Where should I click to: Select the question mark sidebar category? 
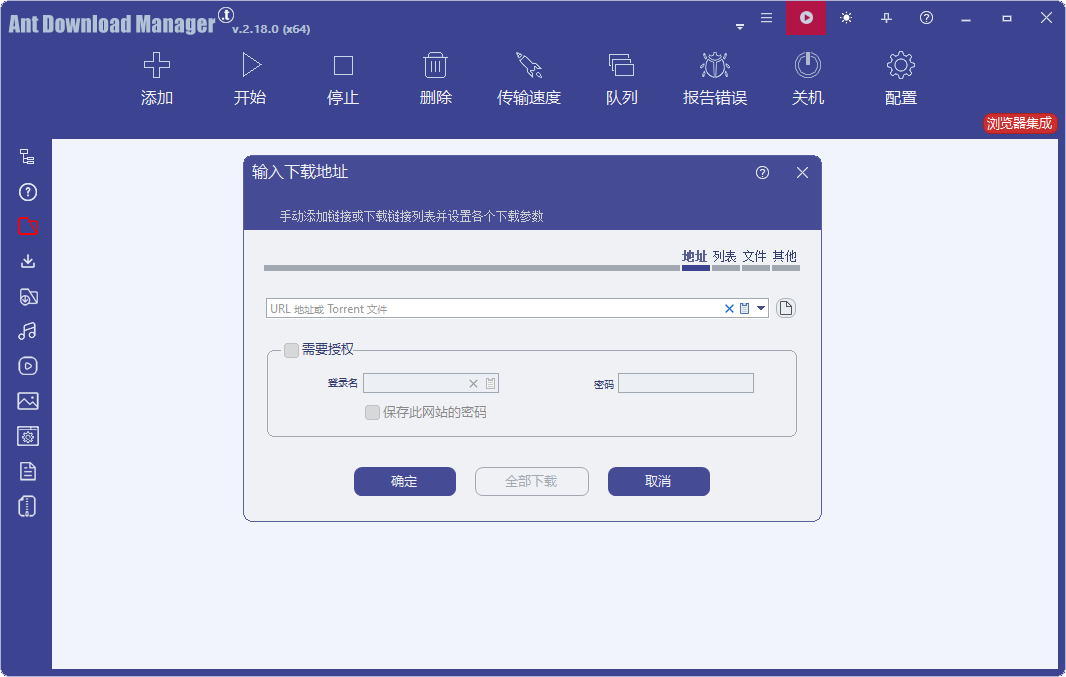pyautogui.click(x=27, y=192)
